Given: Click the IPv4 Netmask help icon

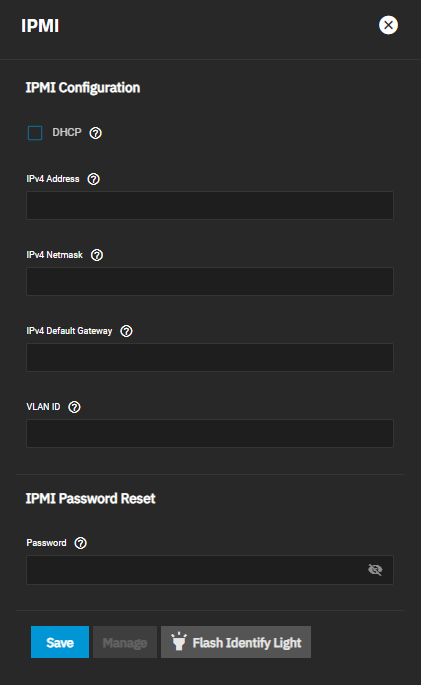Looking at the screenshot, I should point(97,255).
